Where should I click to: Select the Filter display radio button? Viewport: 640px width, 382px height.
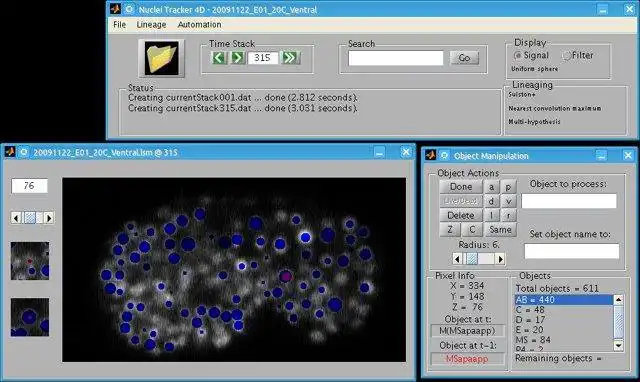pos(567,55)
